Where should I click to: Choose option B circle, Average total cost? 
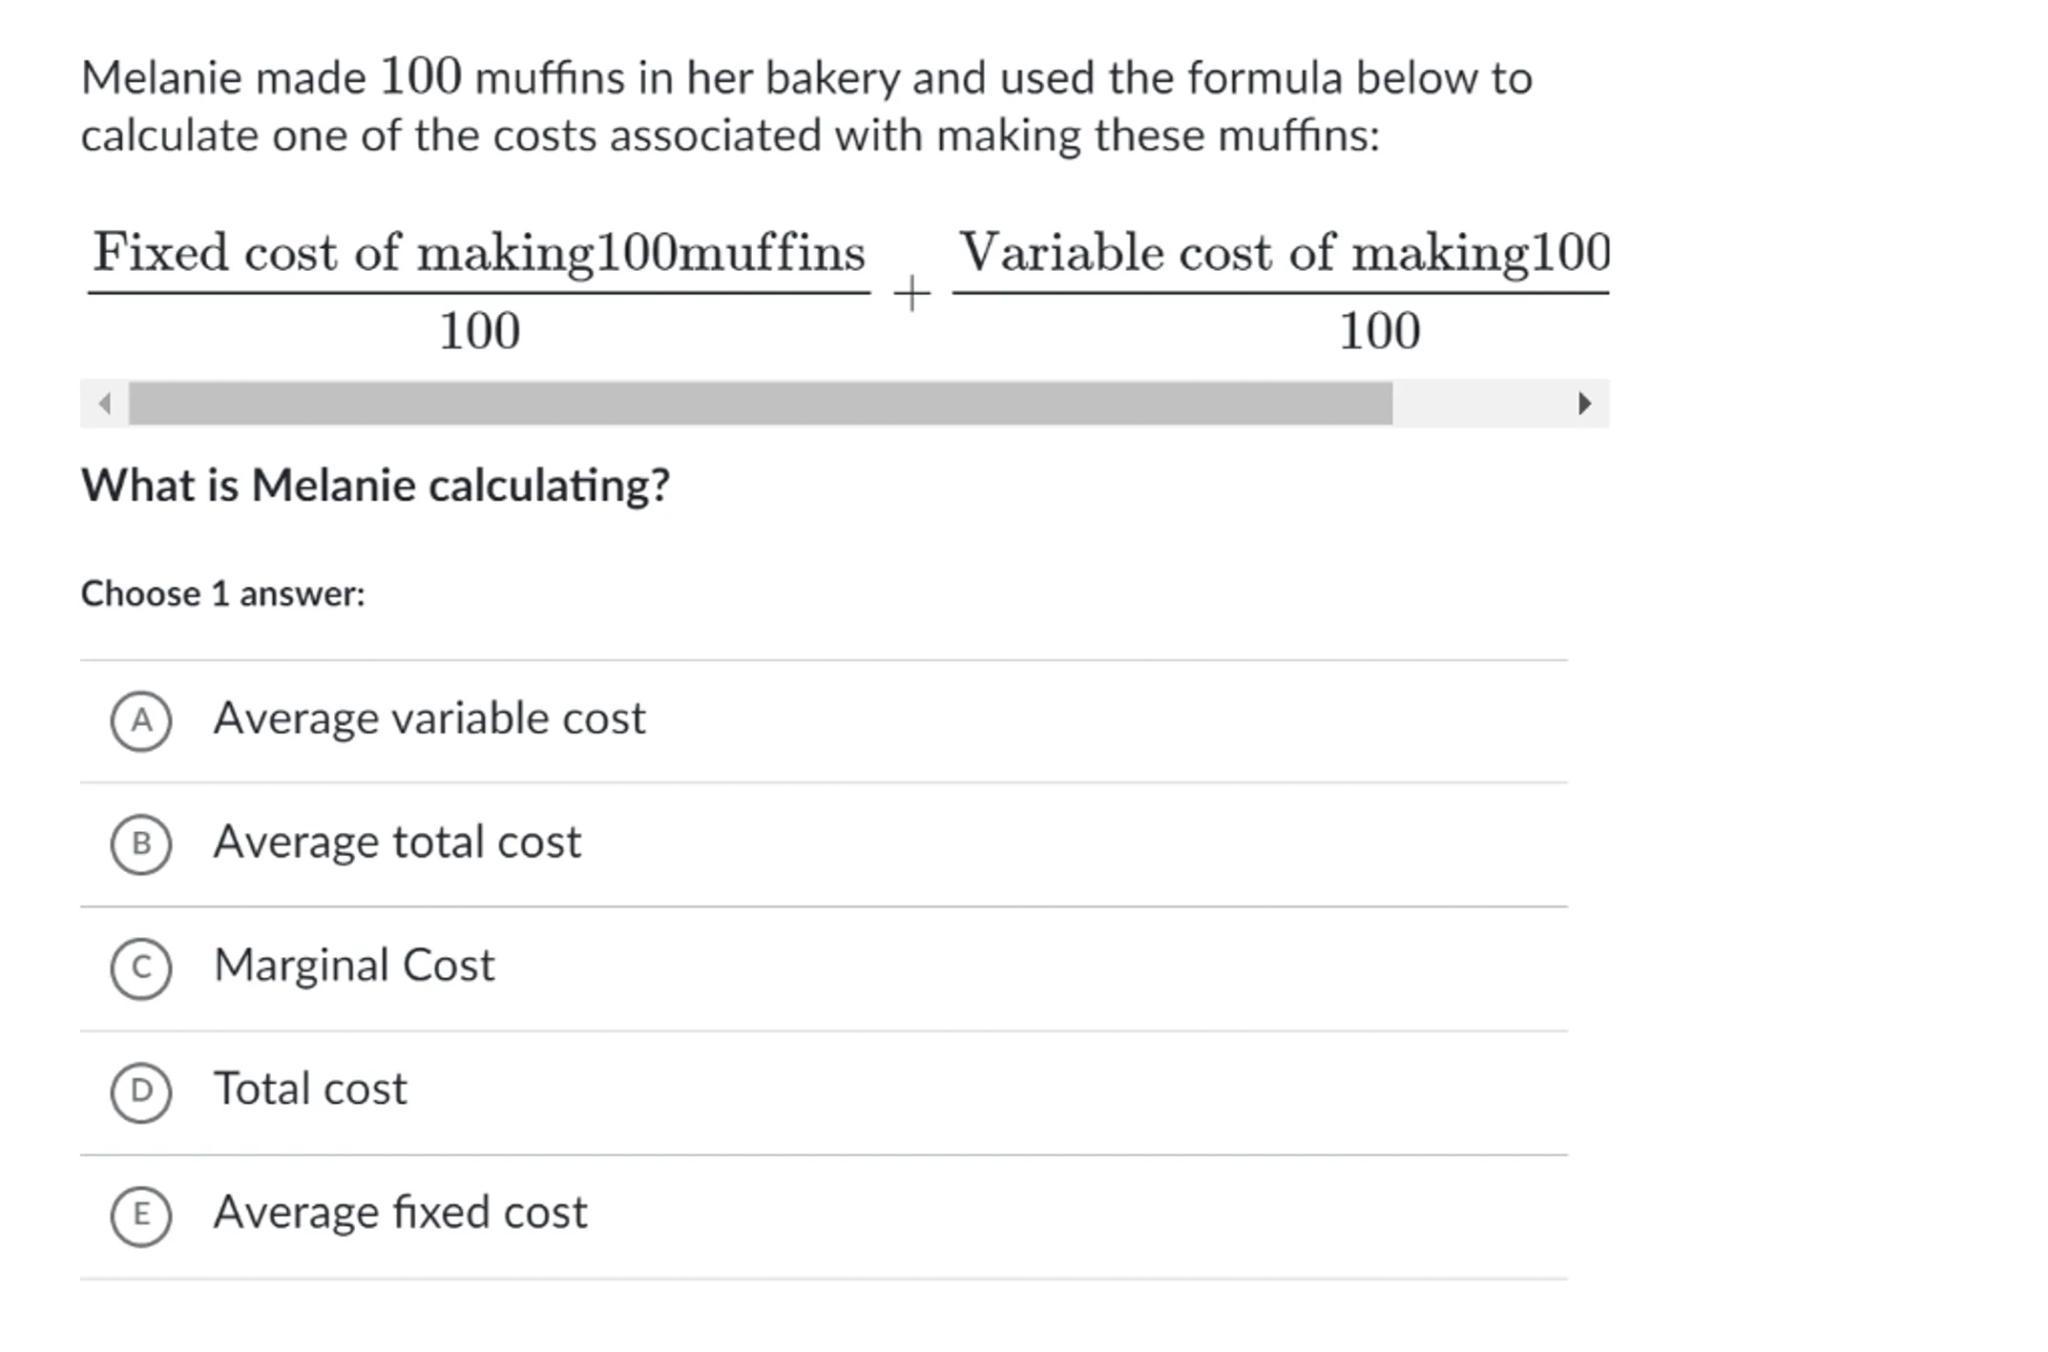(141, 844)
